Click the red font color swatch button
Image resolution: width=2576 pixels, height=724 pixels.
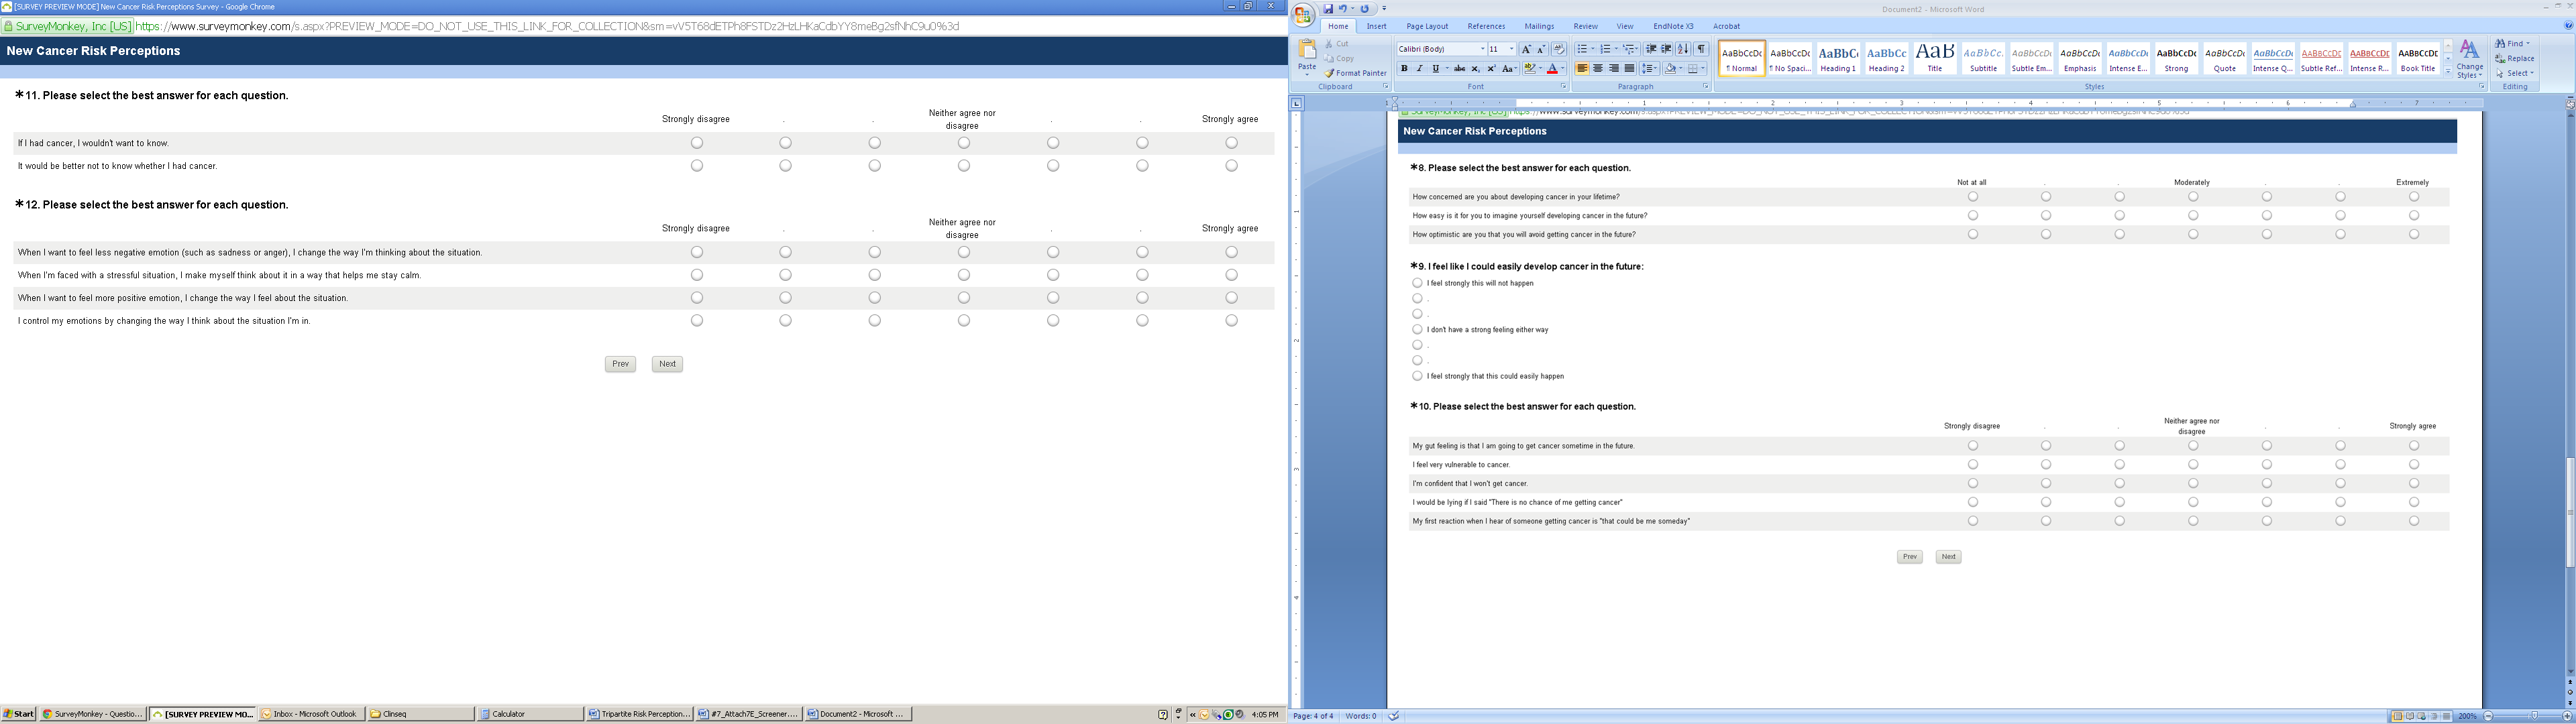(x=1552, y=69)
